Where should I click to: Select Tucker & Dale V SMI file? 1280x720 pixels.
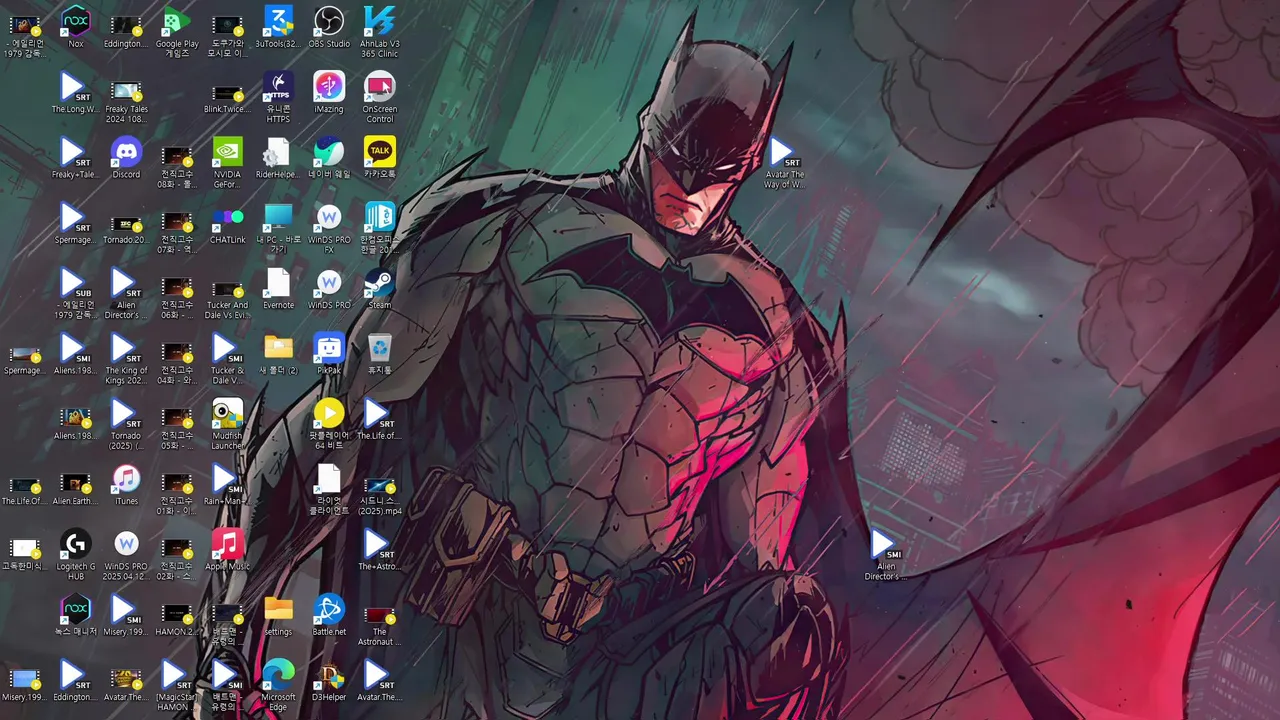(228, 359)
